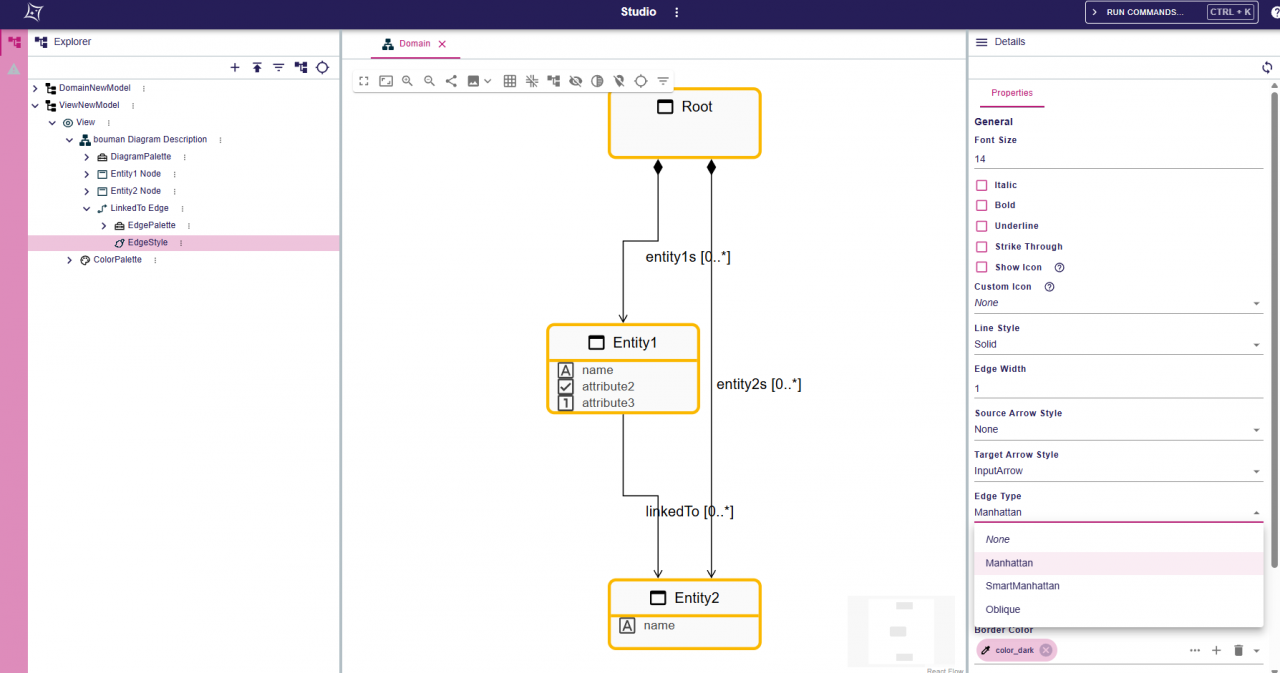Click the plus icon in Explorer toolbar
The image size is (1280, 673).
pyautogui.click(x=235, y=68)
